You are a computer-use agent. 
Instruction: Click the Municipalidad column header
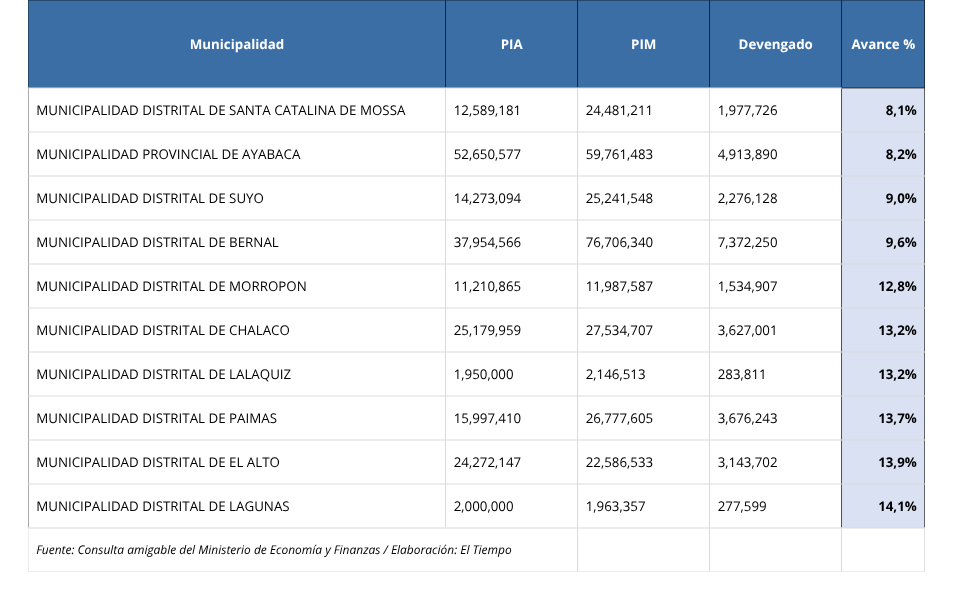point(236,43)
